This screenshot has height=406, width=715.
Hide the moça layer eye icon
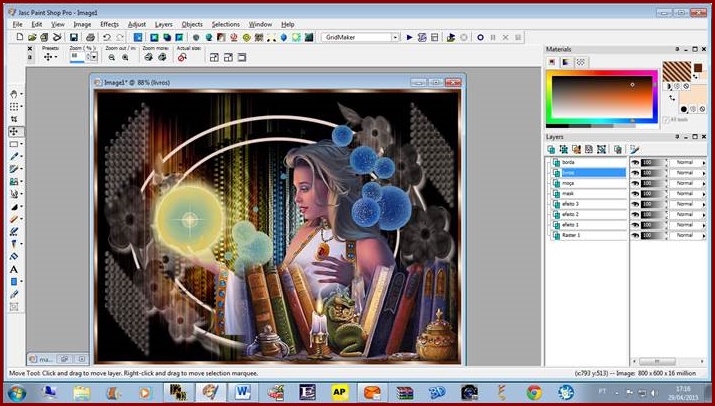635,183
